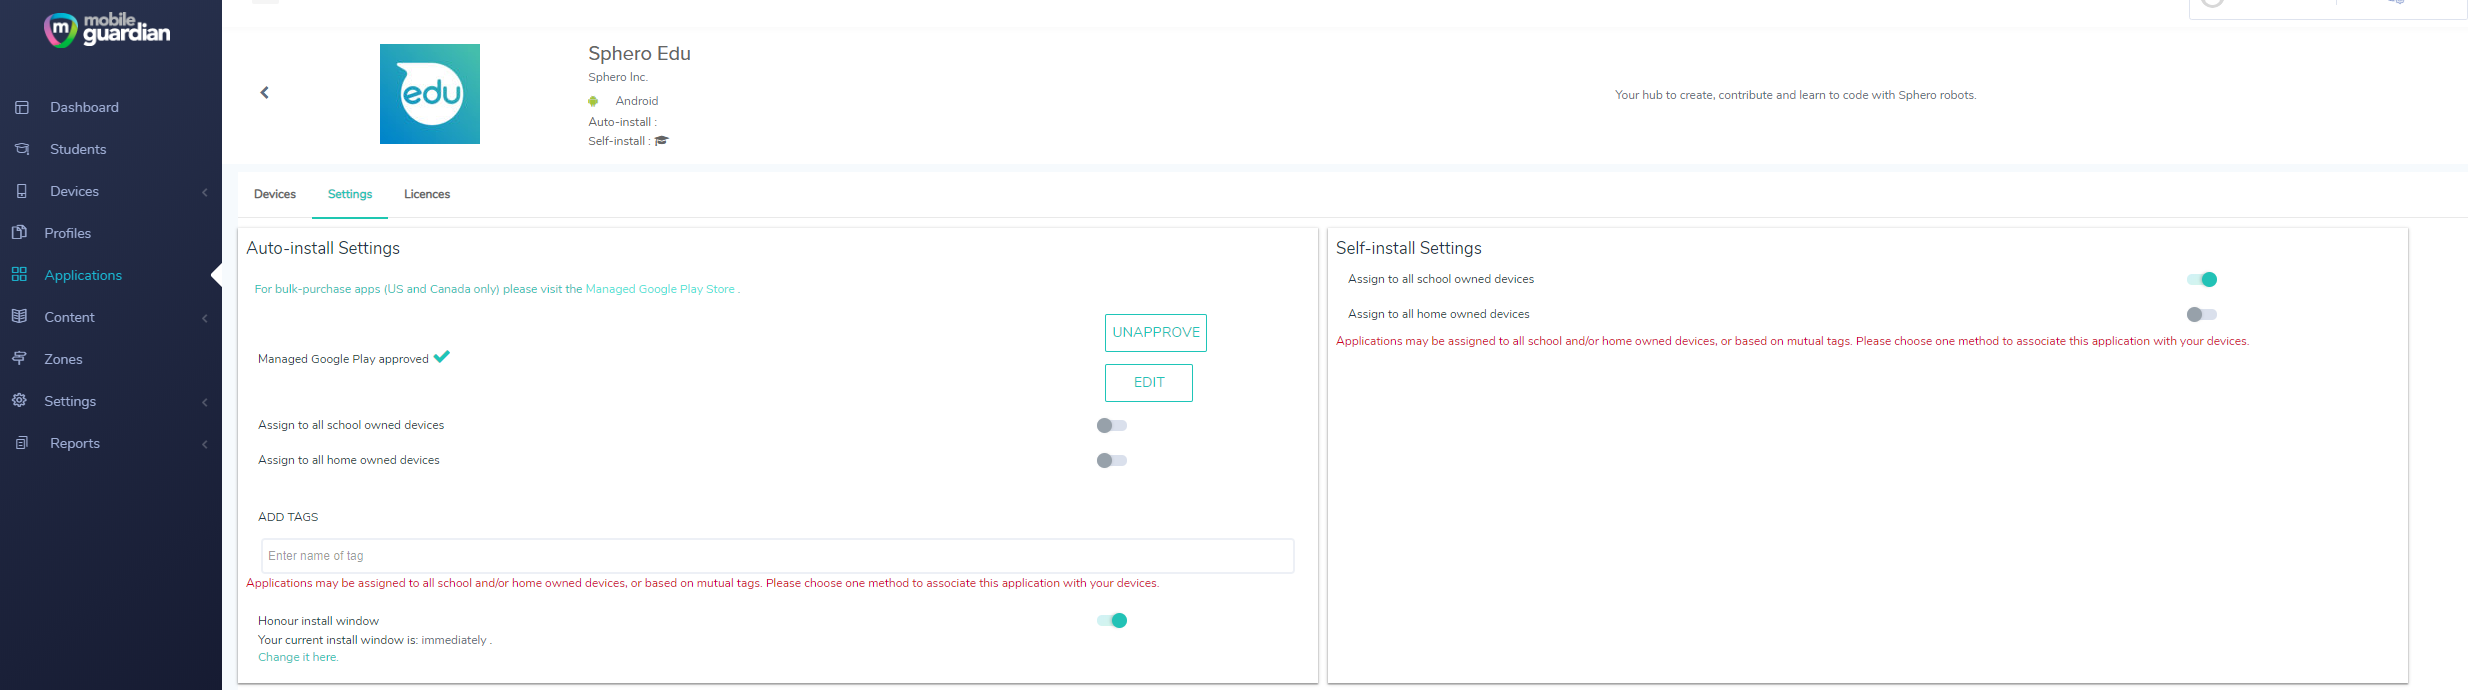Click the ADD TAGS label

288,517
